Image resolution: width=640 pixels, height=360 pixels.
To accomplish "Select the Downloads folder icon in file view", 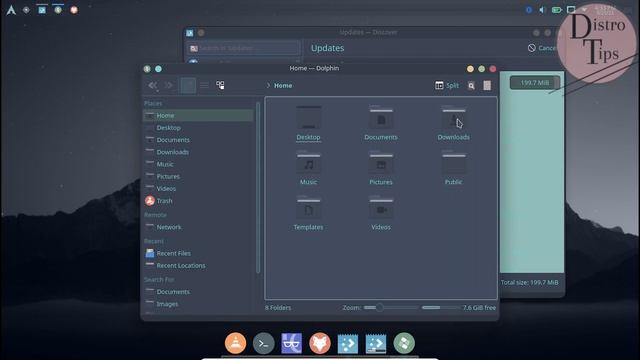I will tap(453, 118).
